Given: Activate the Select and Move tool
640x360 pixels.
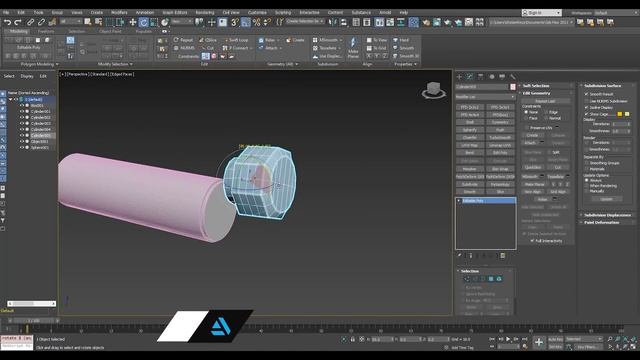Looking at the screenshot, I should 133,22.
